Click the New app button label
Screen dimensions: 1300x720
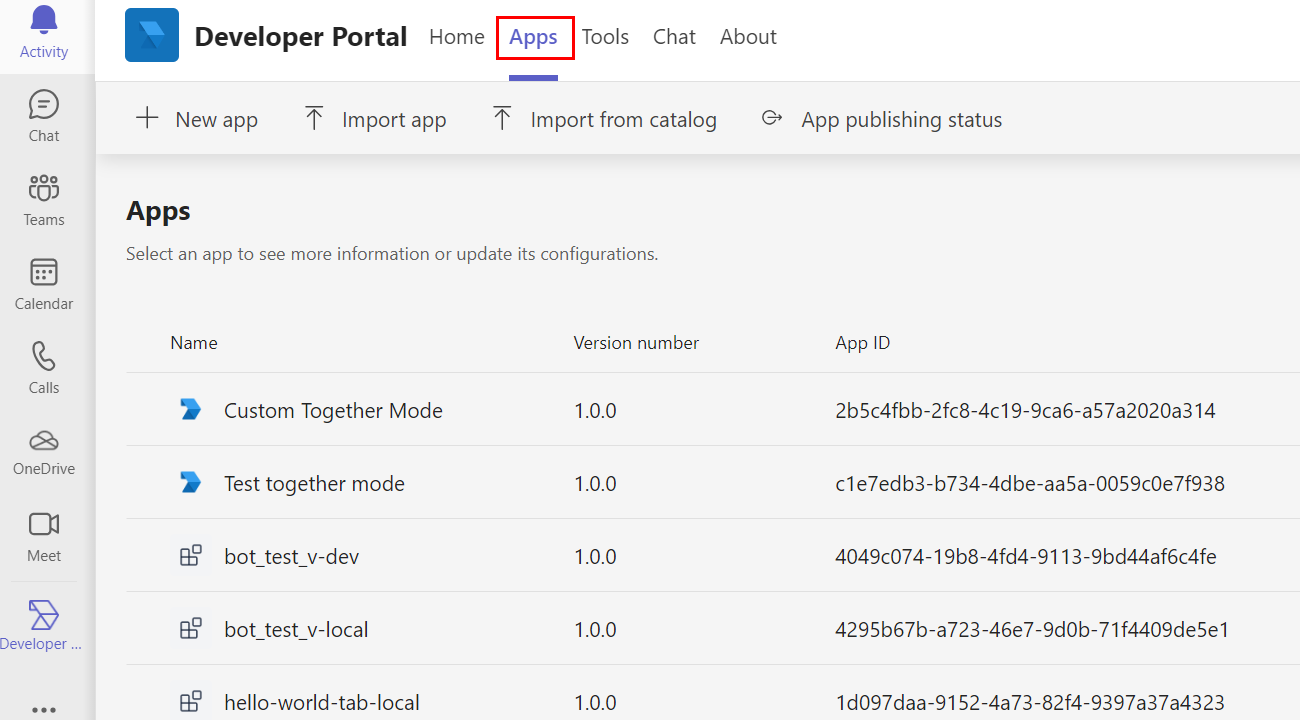coord(216,120)
